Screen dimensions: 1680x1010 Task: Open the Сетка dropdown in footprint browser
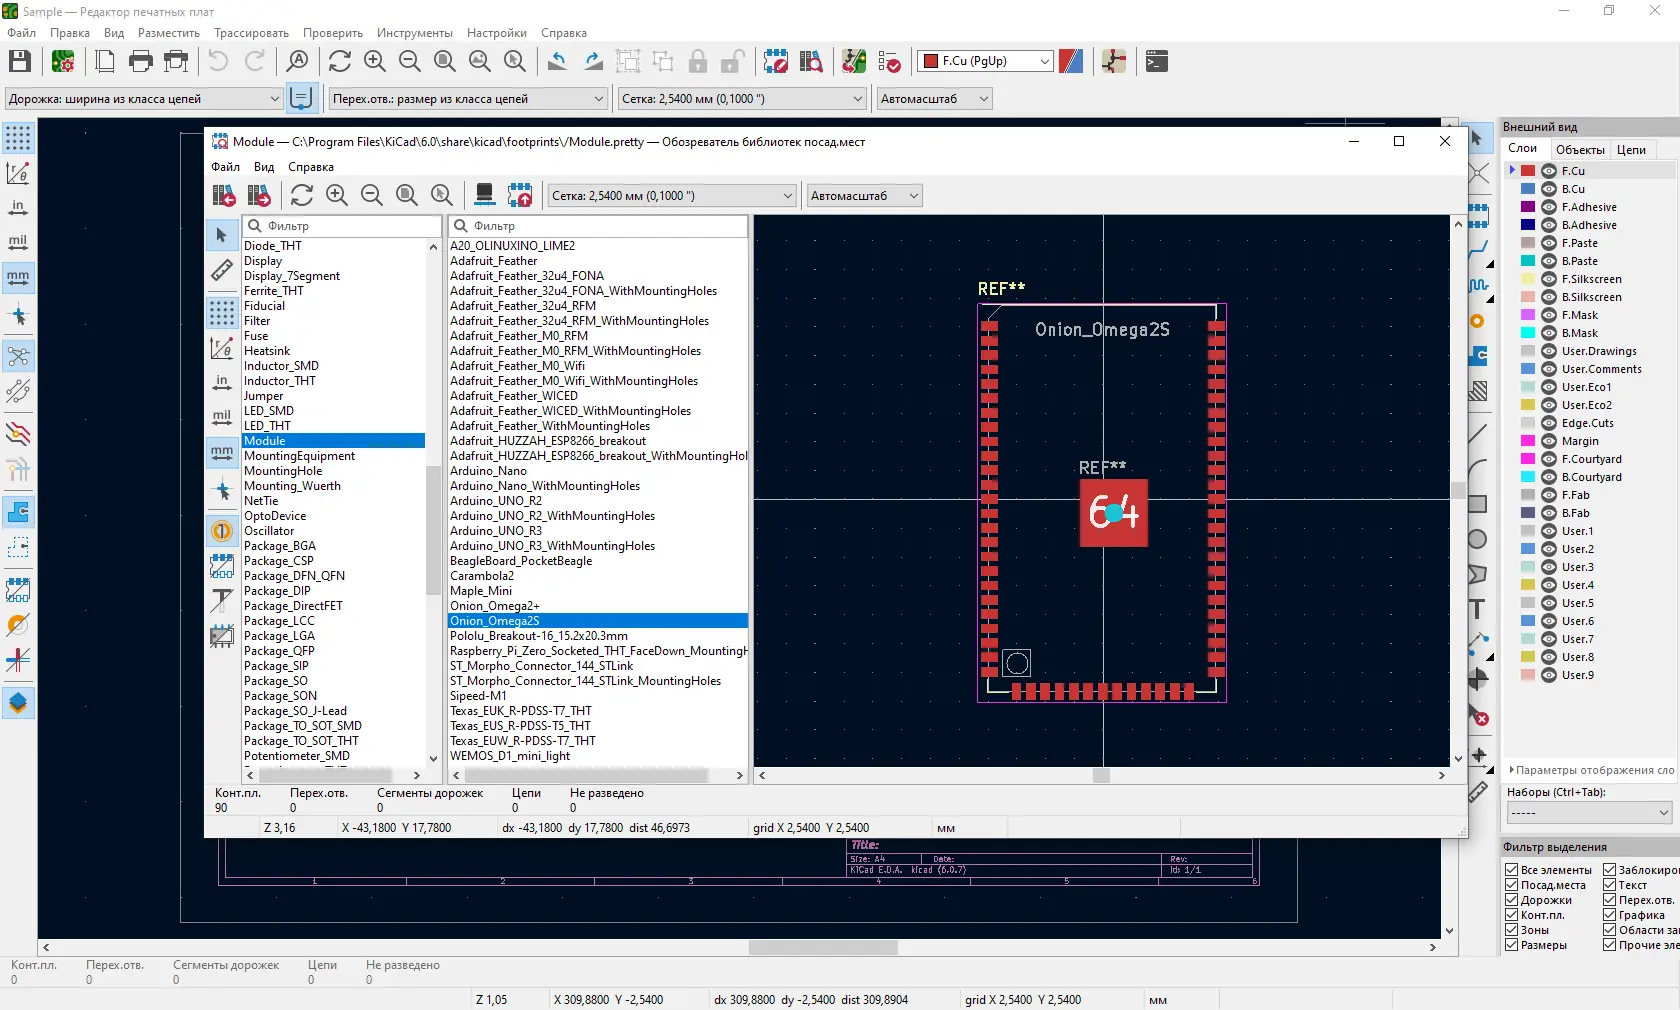point(787,196)
